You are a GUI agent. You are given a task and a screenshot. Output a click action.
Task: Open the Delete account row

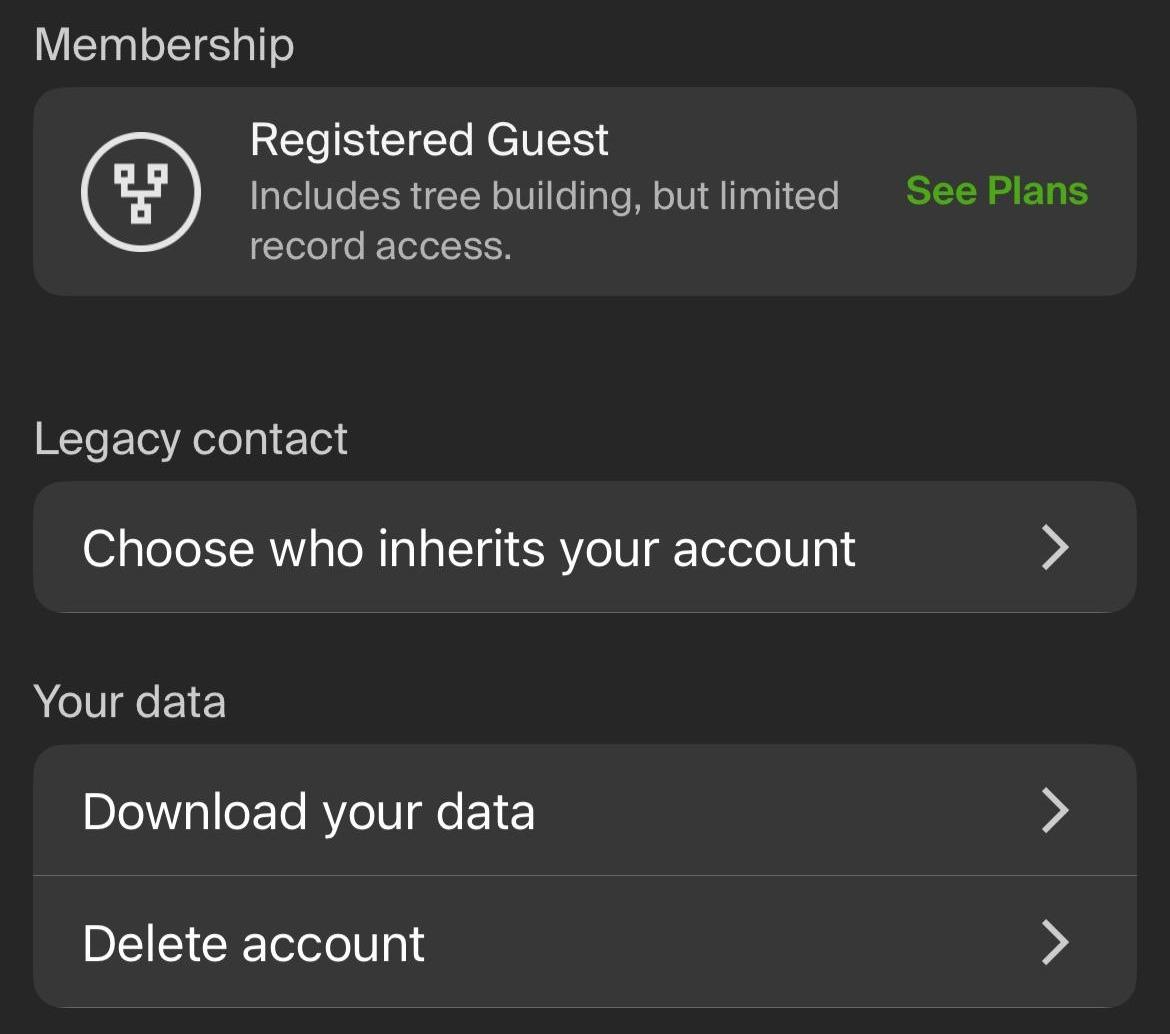coord(584,943)
